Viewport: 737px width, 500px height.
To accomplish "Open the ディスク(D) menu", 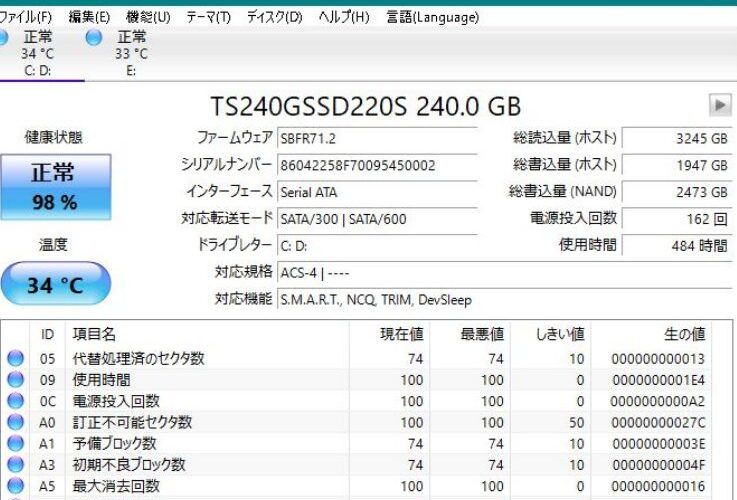I will point(274,17).
